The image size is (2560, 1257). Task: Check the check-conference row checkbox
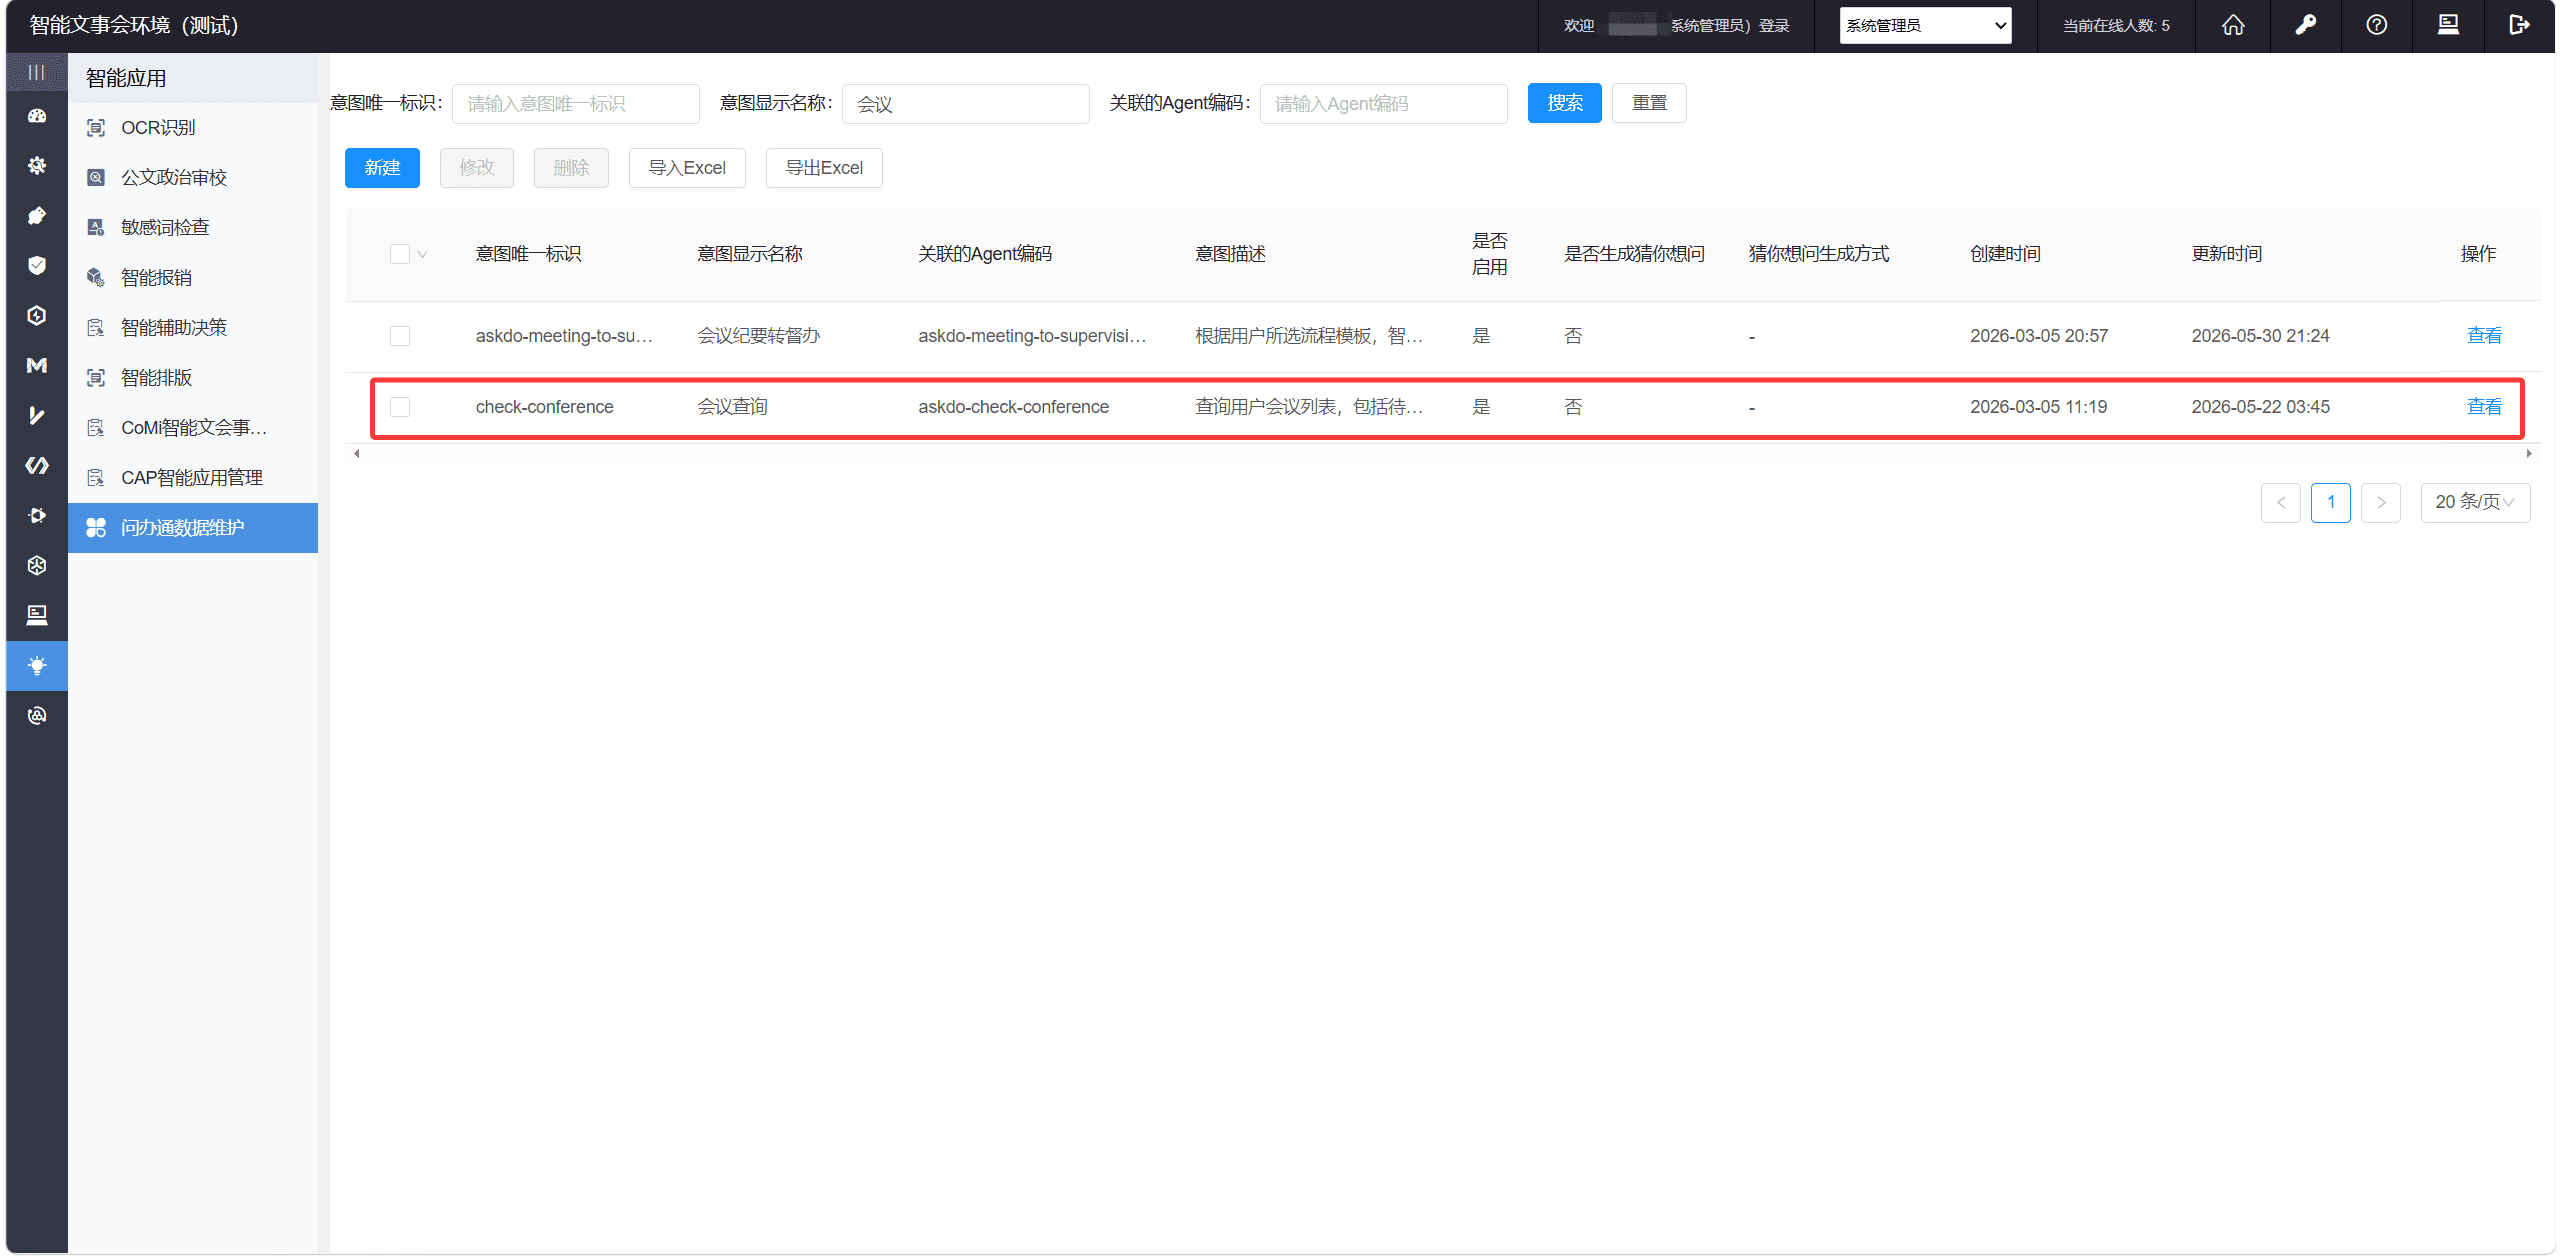[400, 407]
